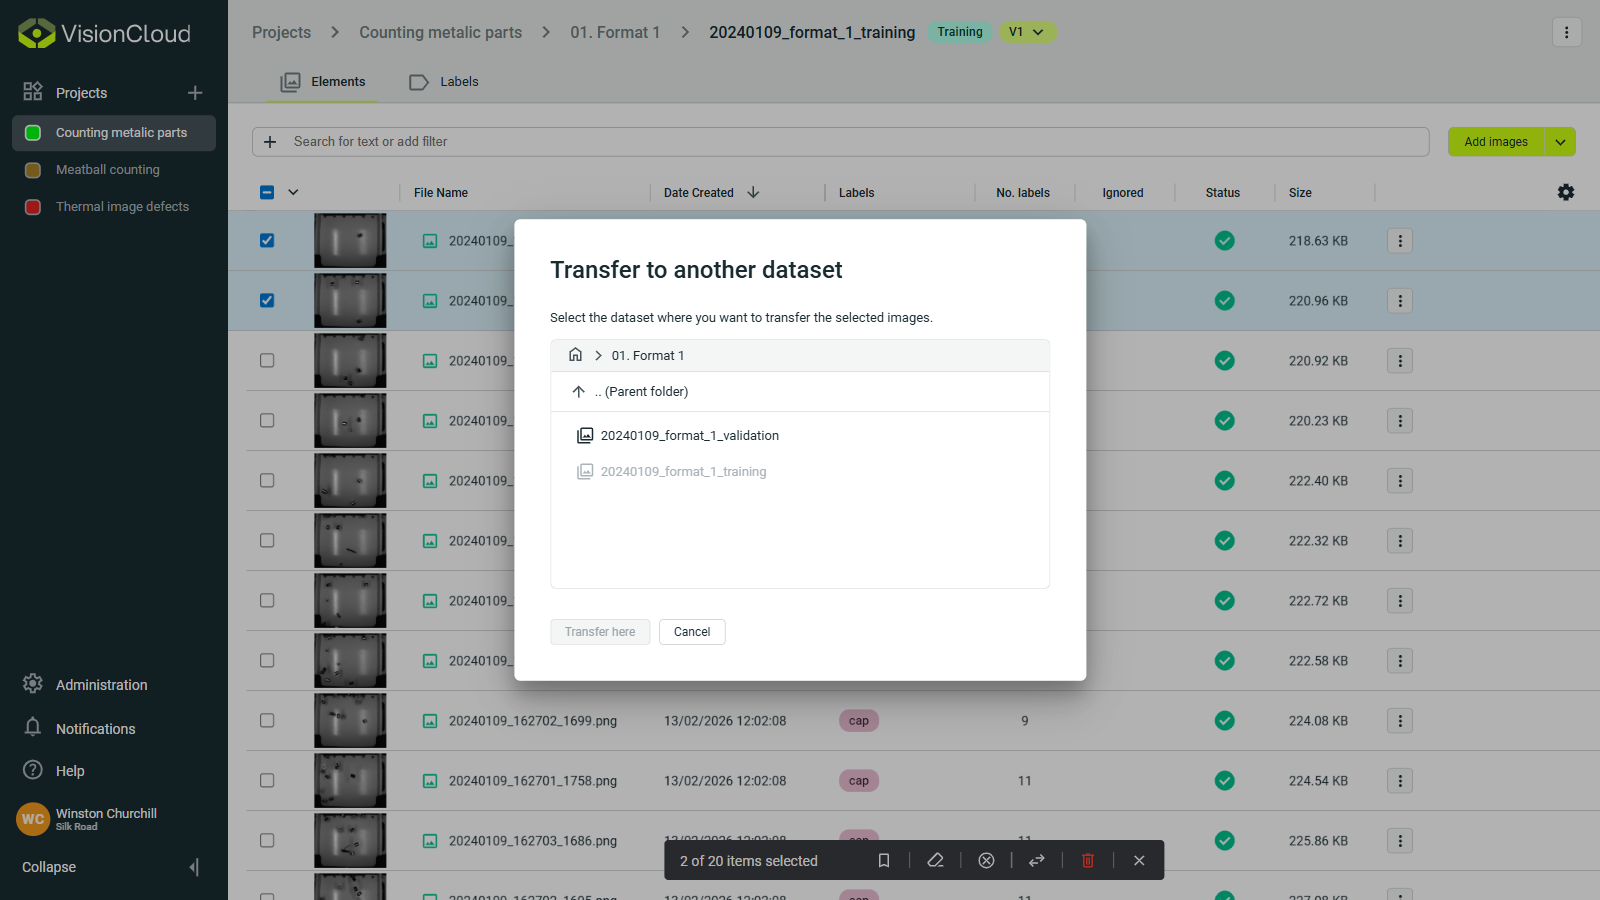
Task: Expand select-all options chevron in header
Action: click(x=293, y=192)
